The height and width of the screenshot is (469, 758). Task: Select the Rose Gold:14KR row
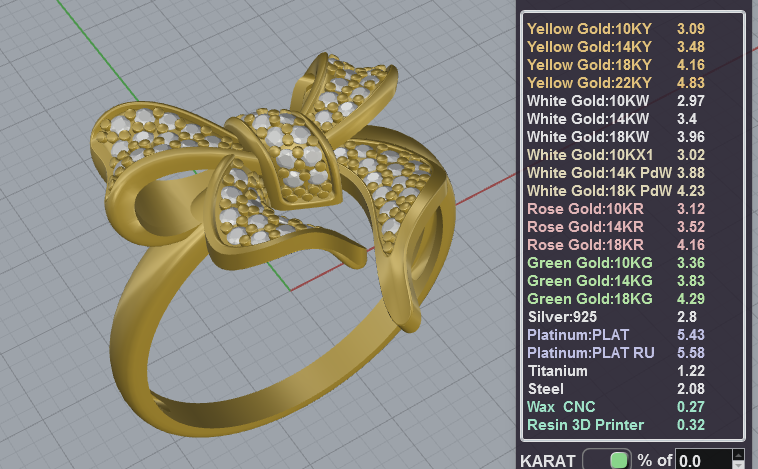(x=616, y=227)
